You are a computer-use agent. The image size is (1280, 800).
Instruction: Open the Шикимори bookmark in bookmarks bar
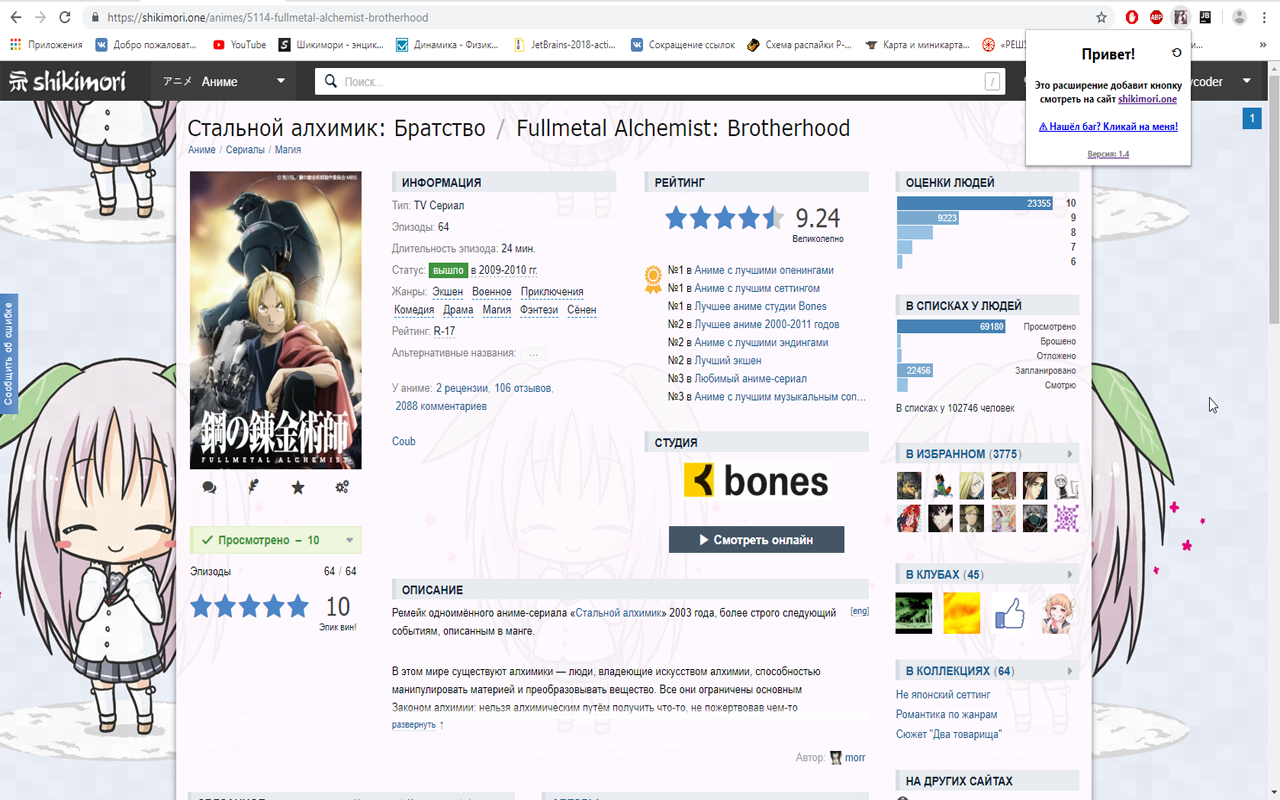click(x=332, y=44)
